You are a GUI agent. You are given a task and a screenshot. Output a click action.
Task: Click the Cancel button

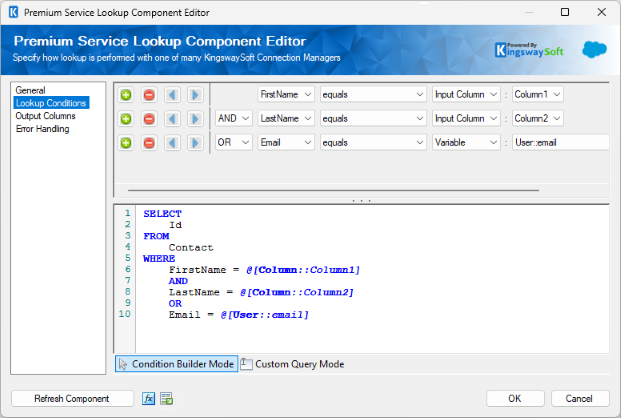click(x=580, y=399)
